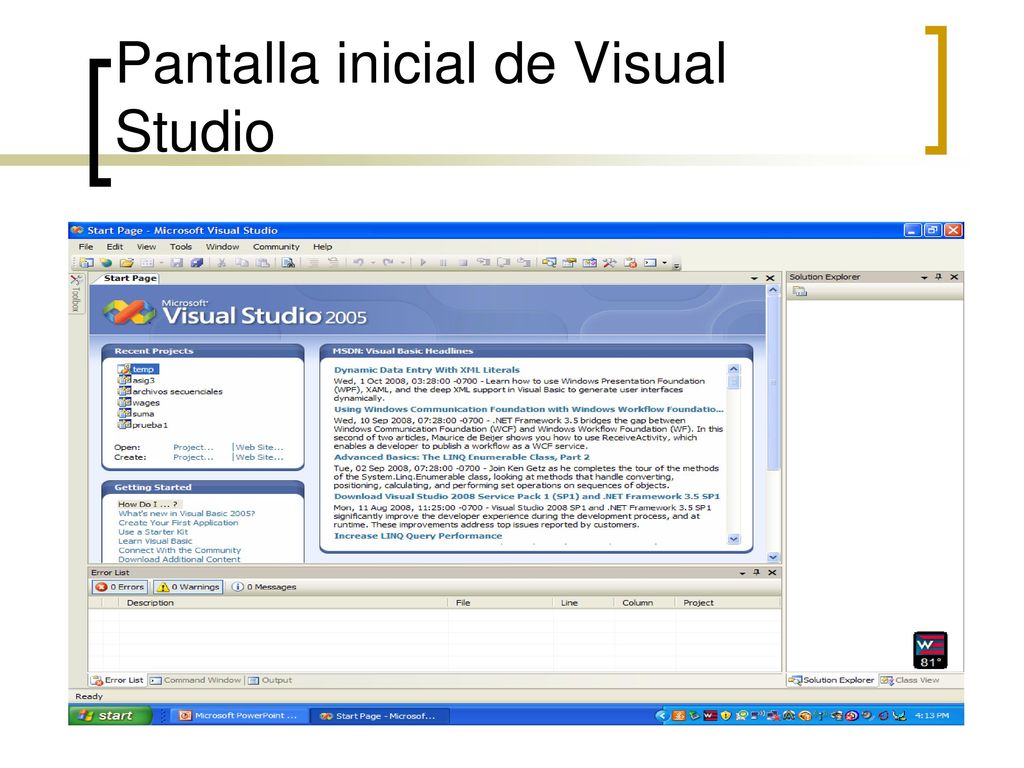1024x768 pixels.
Task: Open Advanced Basics: The LINQ Enumerable Class link
Action: pyautogui.click(x=462, y=457)
